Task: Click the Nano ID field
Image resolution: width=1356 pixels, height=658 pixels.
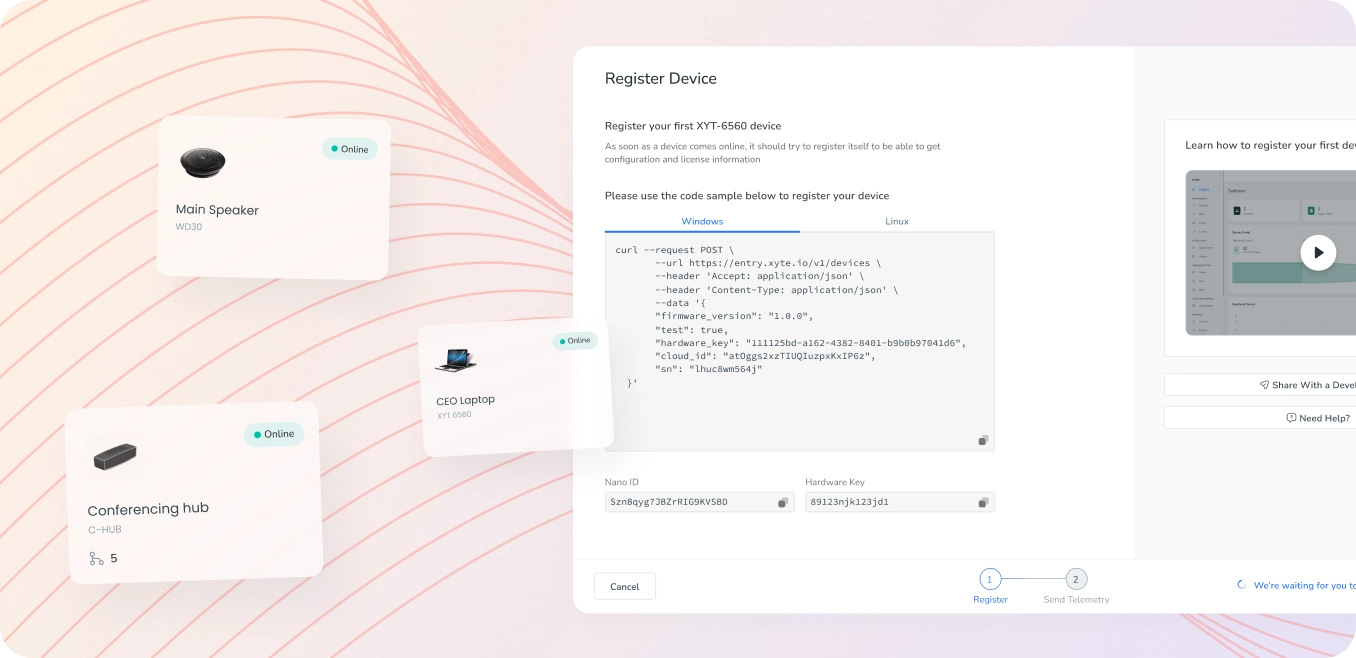Action: point(700,502)
